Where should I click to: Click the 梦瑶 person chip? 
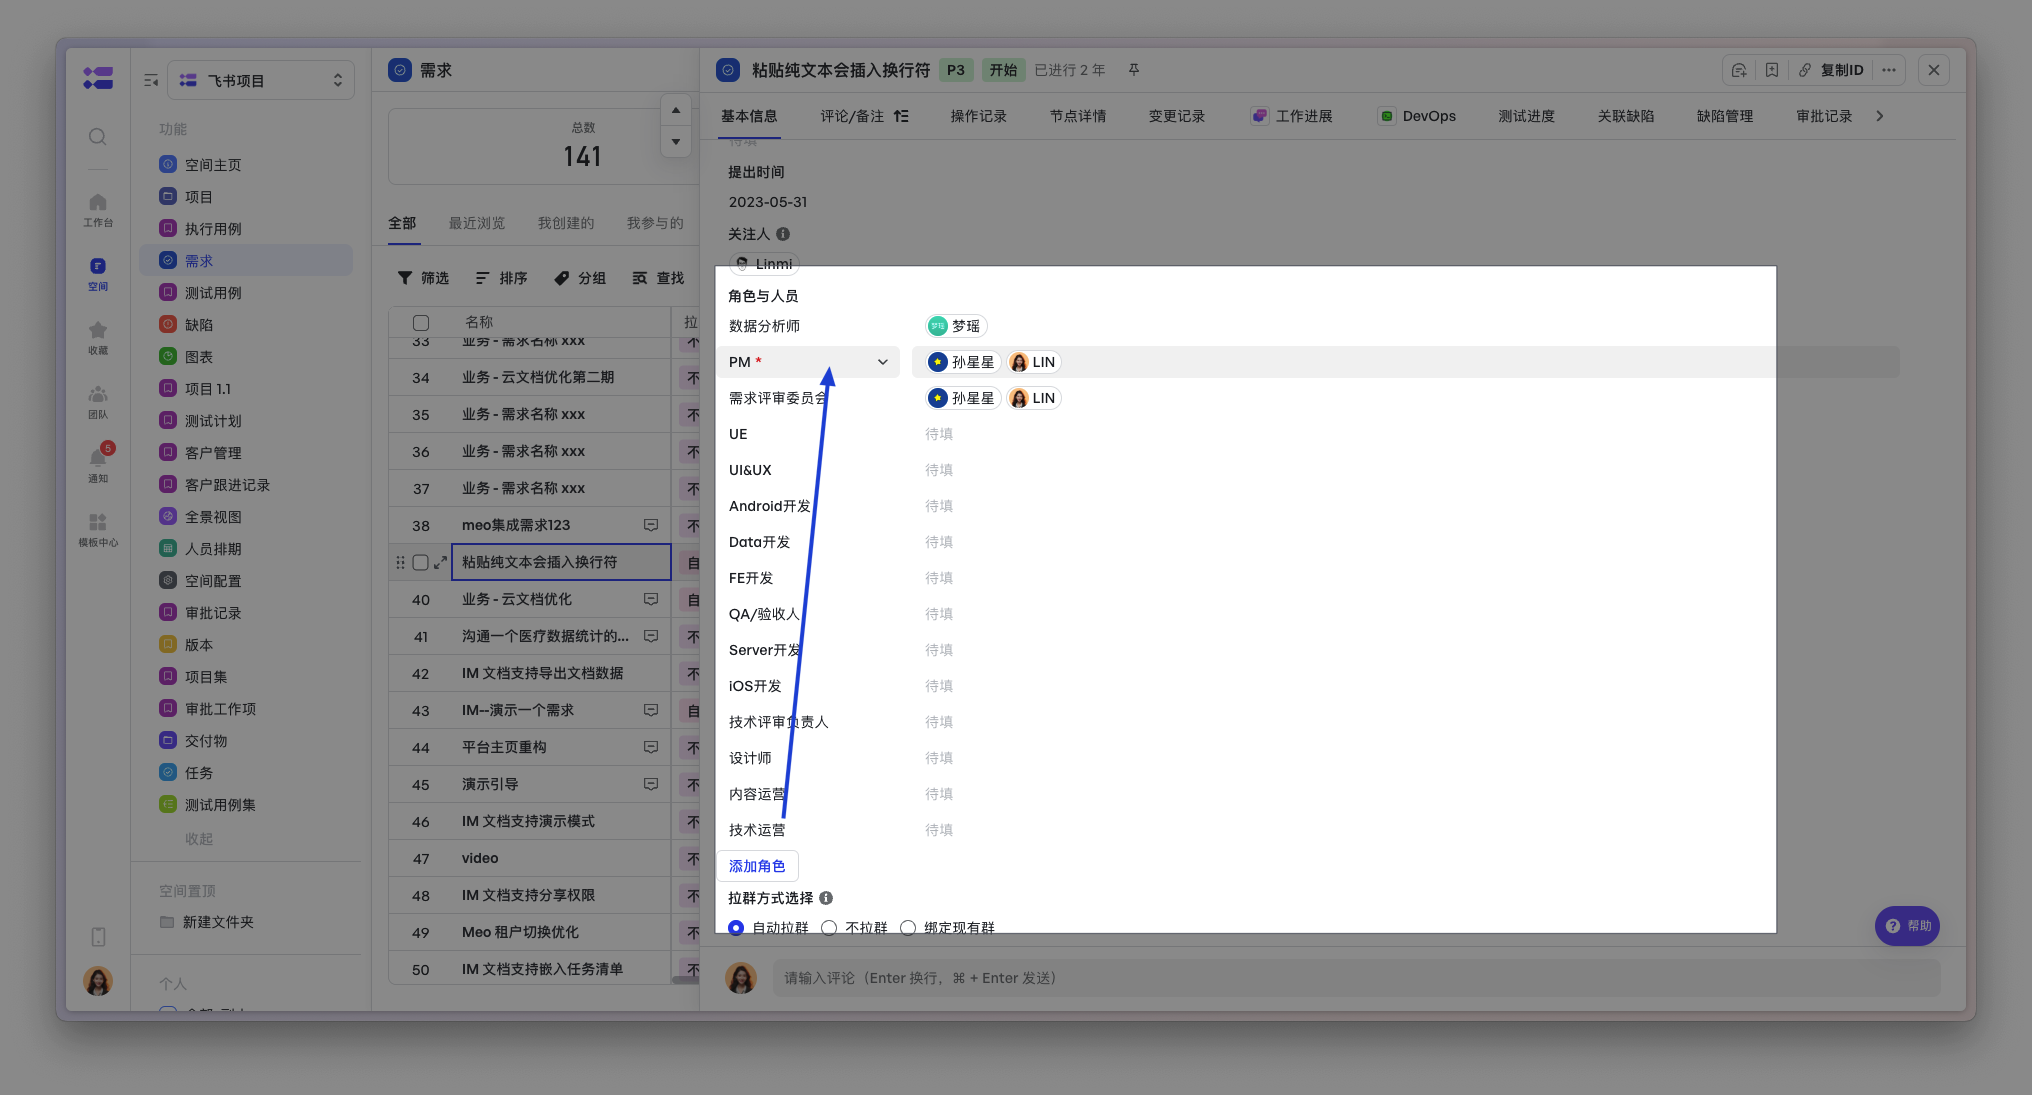pos(956,326)
